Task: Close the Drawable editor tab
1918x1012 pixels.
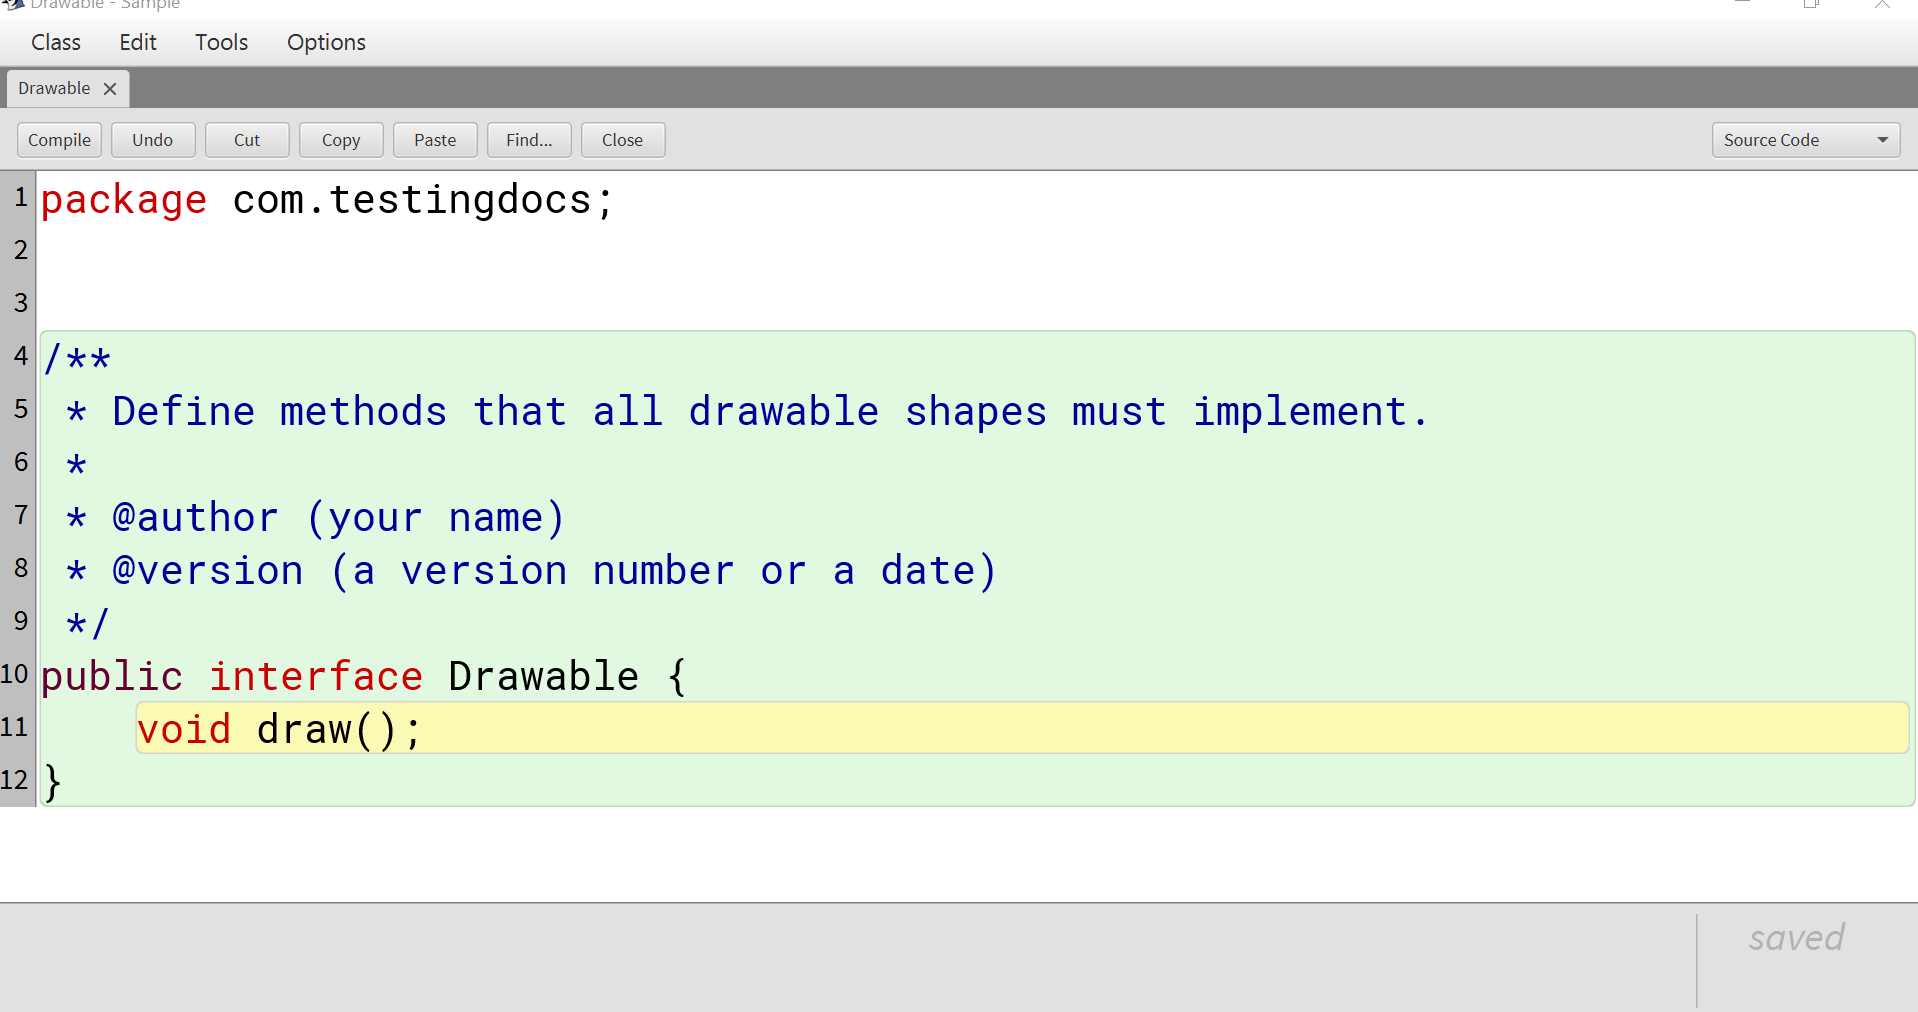Action: click(110, 88)
